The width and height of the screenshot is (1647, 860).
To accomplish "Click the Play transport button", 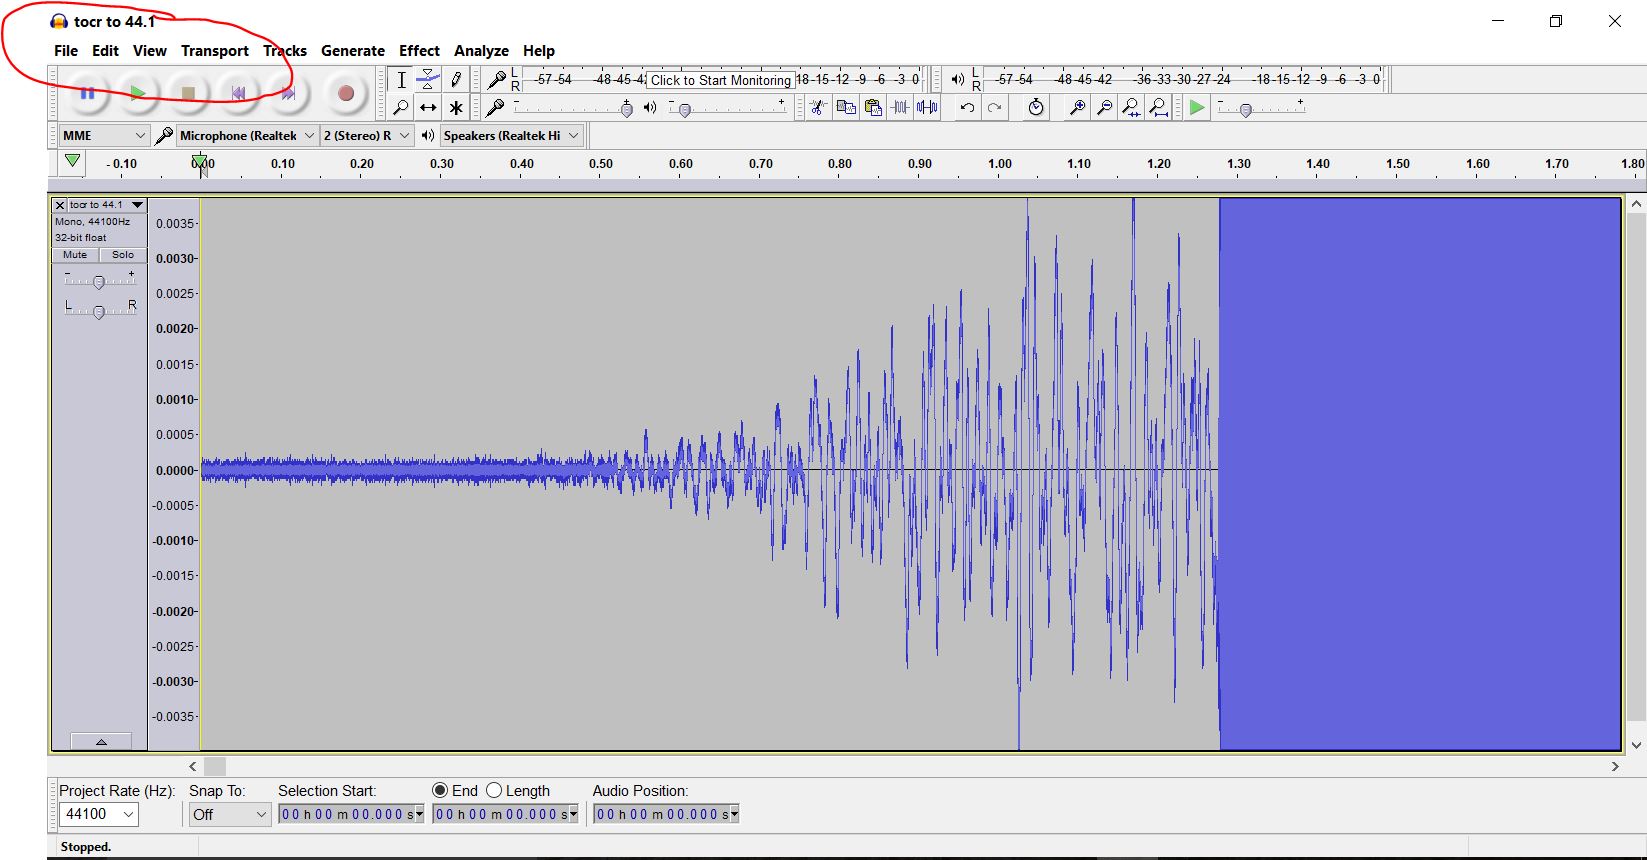I will tap(138, 93).
